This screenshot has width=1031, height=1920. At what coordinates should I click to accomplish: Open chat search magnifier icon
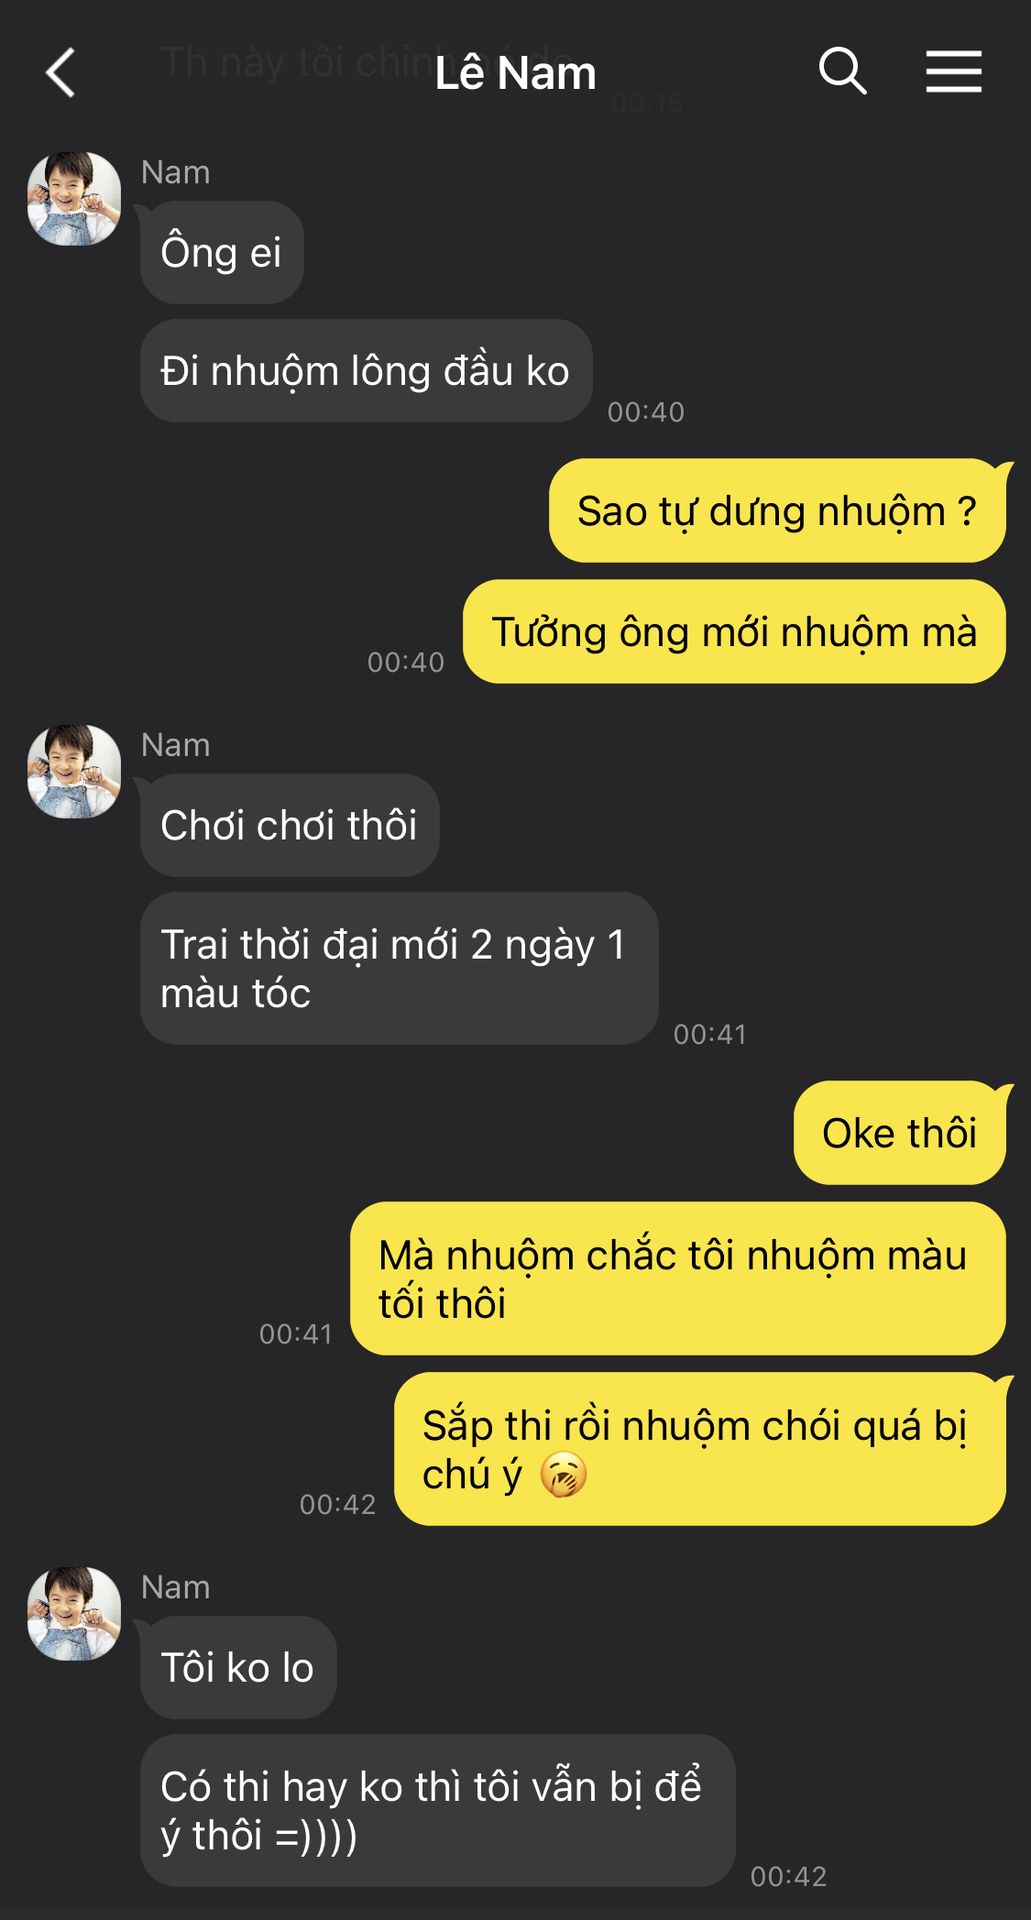842,72
